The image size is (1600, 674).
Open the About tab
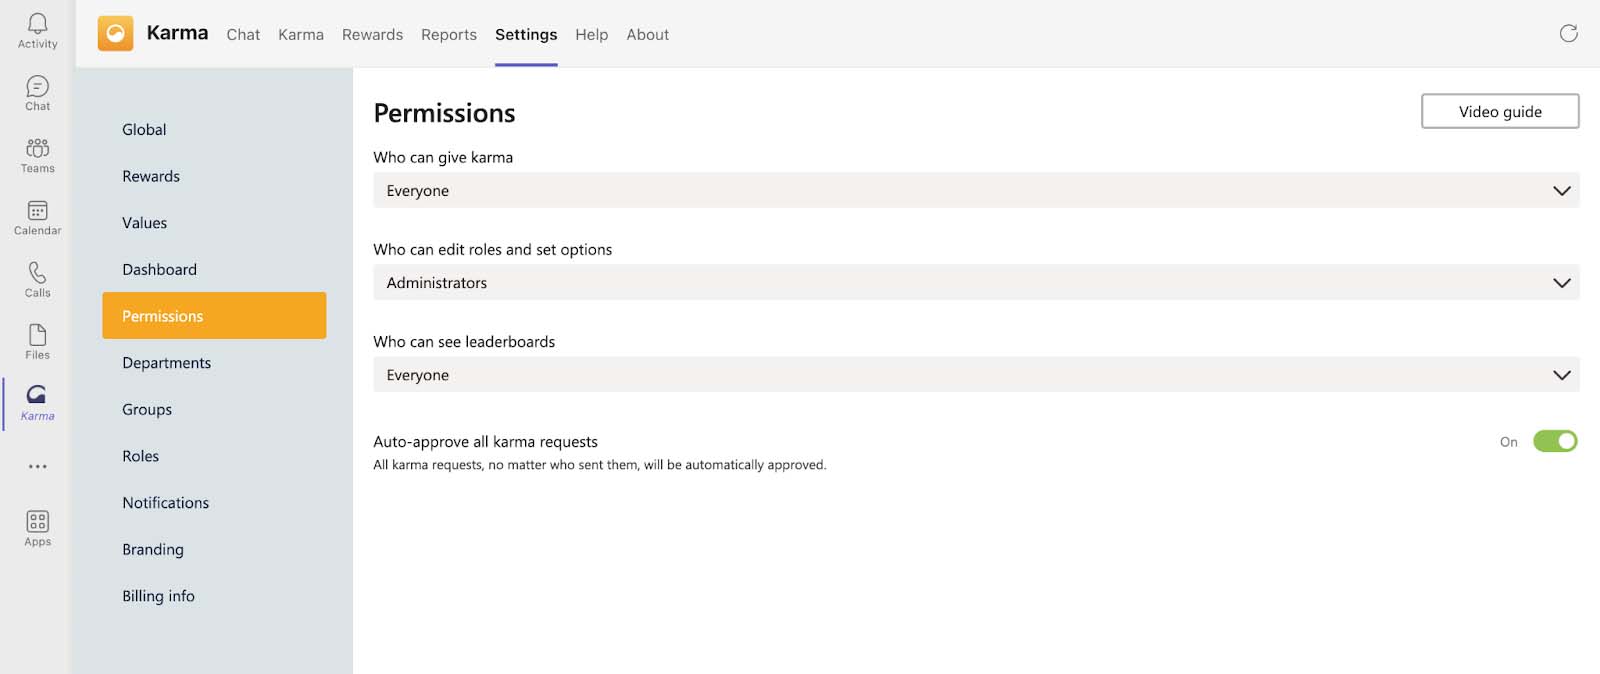point(648,34)
